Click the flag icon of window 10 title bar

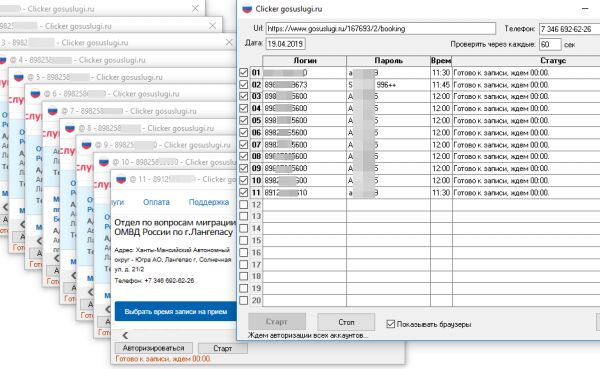click(104, 162)
